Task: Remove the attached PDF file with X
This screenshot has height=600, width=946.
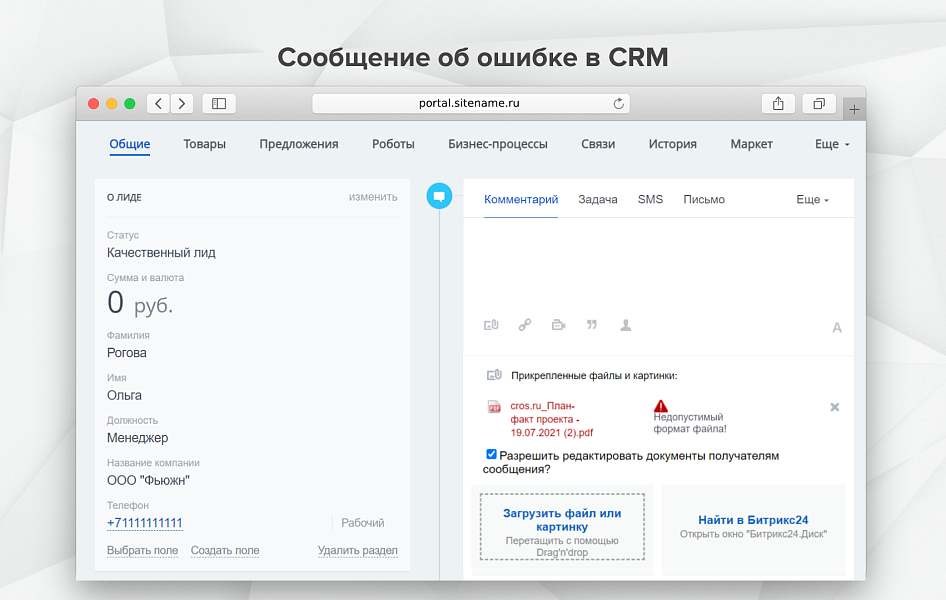Action: click(x=835, y=407)
